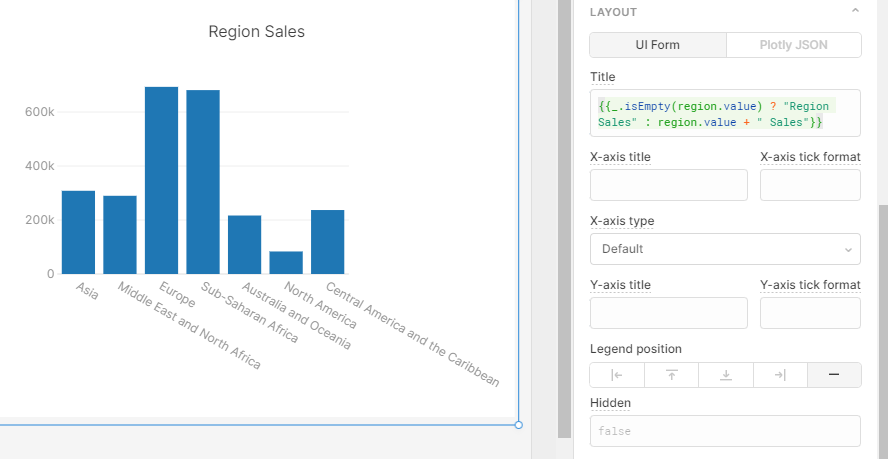Click the vertical scrollbar beside the canvas
Image resolution: width=888 pixels, height=459 pixels.
pos(565,219)
